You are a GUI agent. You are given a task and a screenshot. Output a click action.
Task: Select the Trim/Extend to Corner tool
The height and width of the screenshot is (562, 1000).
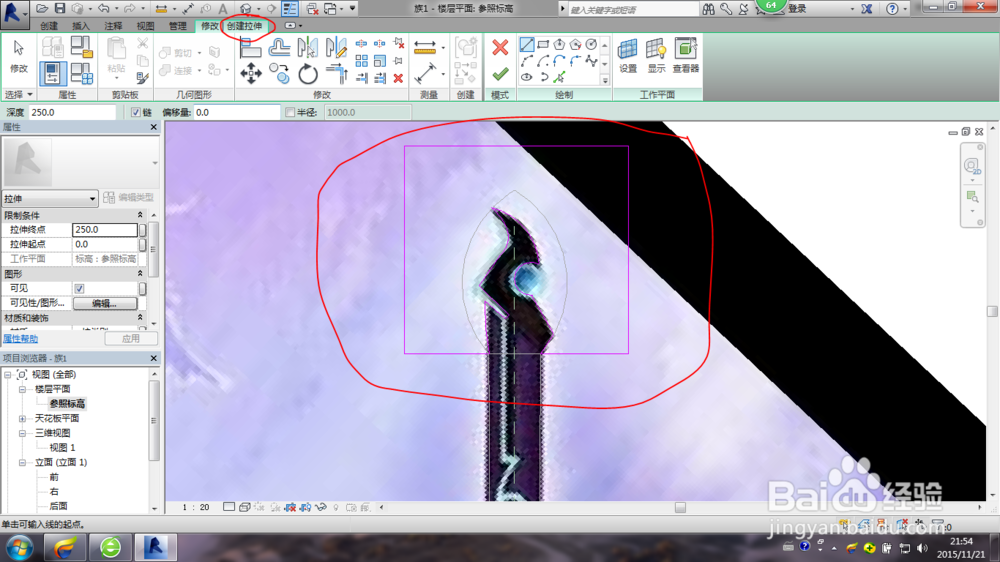(335, 73)
